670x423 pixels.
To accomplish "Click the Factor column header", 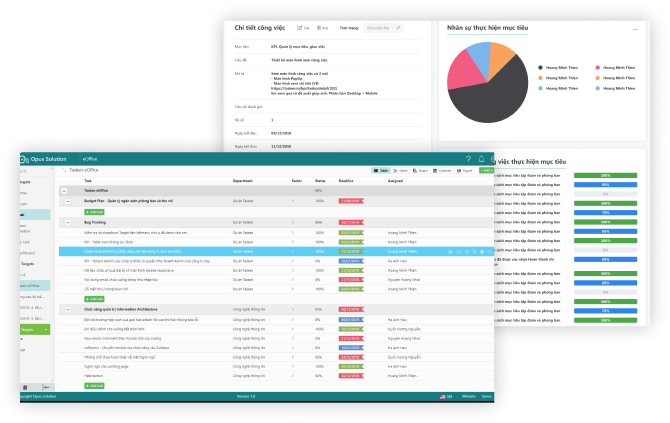I will (x=297, y=181).
